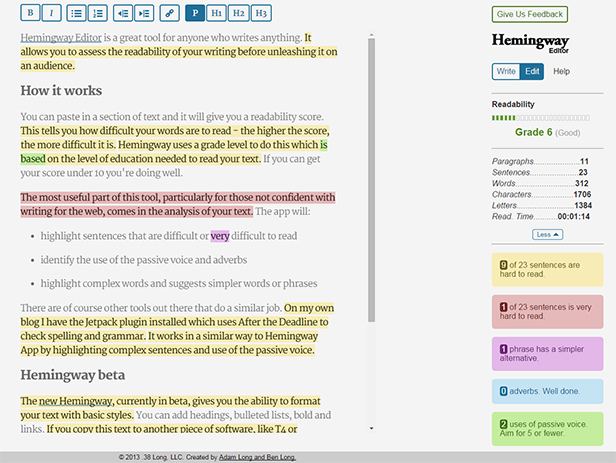Click the outdent icon
616x463 pixels.
123,14
